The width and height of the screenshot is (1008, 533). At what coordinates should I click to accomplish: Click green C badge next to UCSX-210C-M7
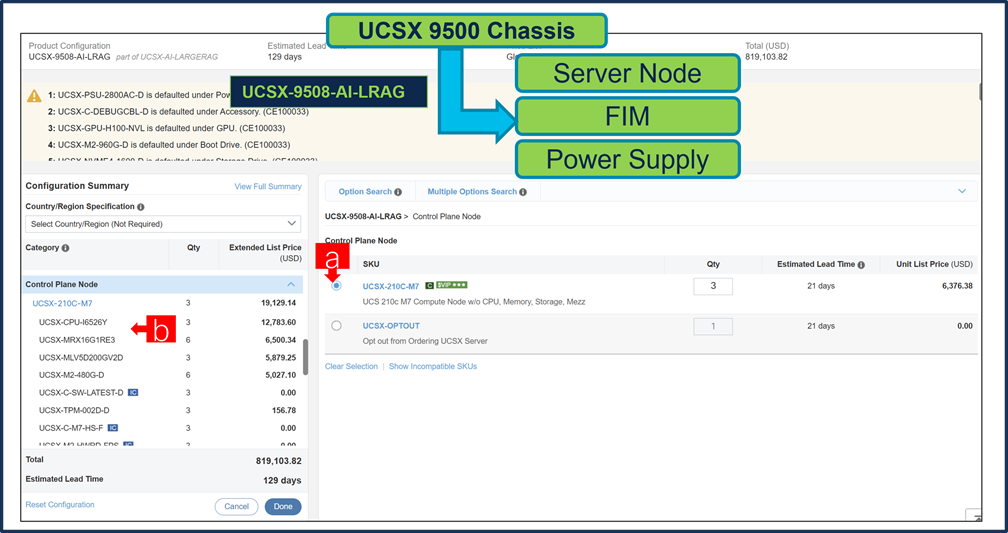[x=429, y=286]
